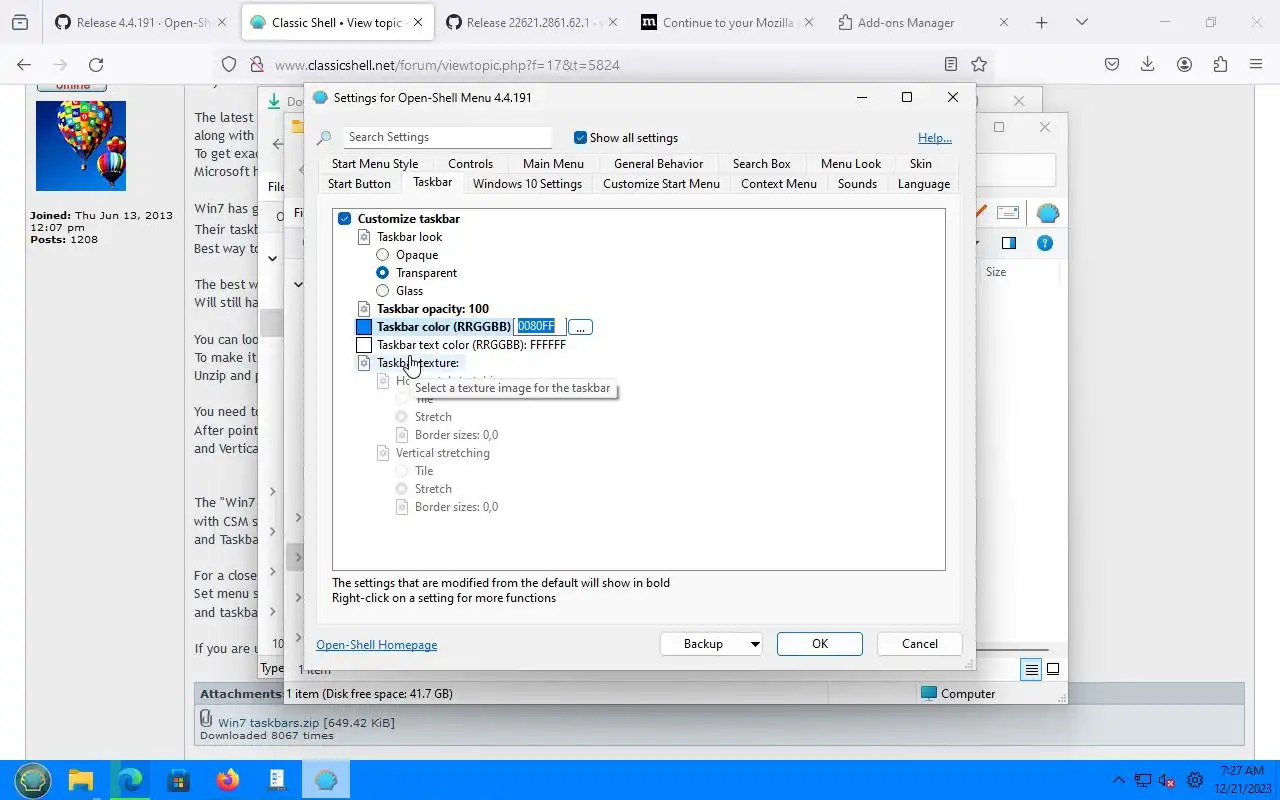
Task: Switch to the Start Button tab
Action: pyautogui.click(x=359, y=184)
